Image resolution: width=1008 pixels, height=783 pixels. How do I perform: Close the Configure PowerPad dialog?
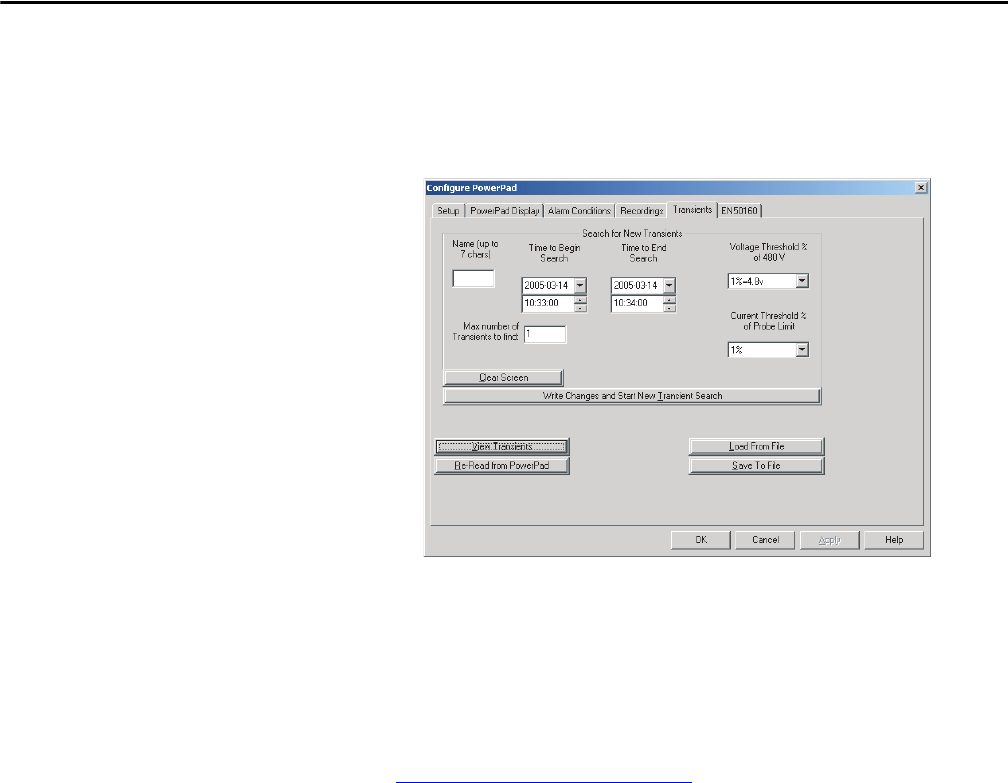(921, 188)
